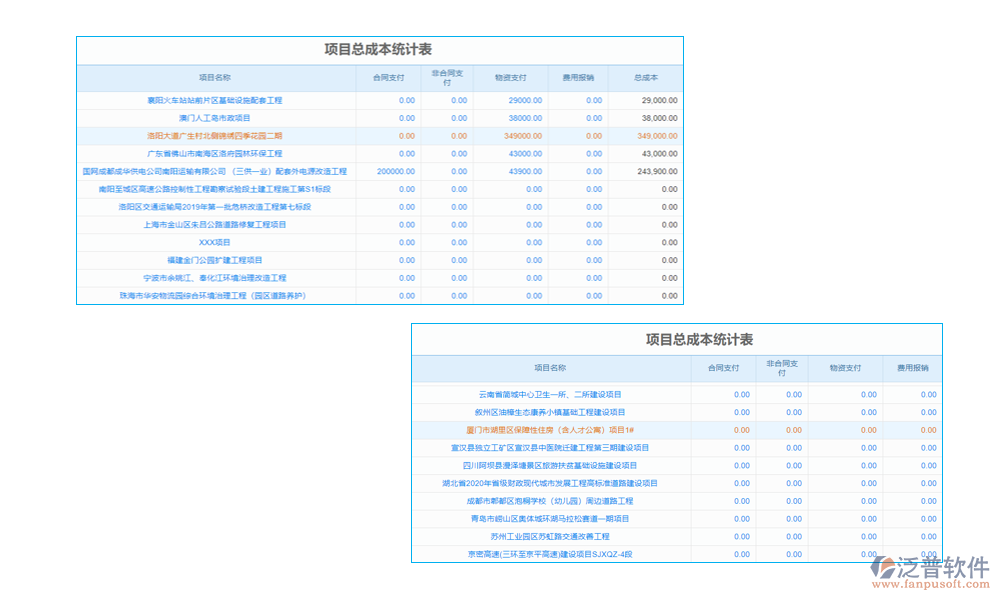
Task: Select the highlighted 洛阳大道广生村北侧锦绣四季花园二期 row
Action: click(x=215, y=136)
